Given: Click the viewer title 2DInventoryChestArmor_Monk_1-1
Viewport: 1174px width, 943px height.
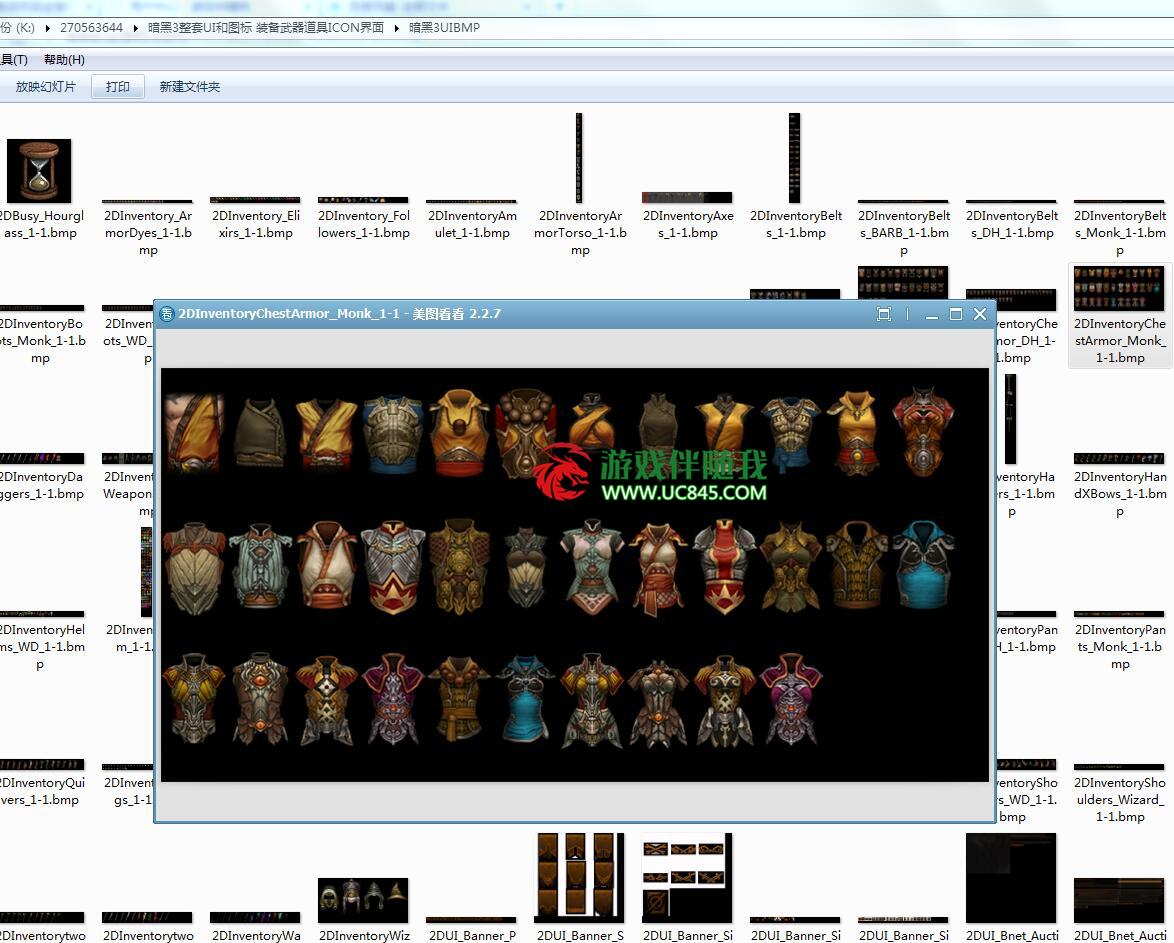Looking at the screenshot, I should click(289, 314).
